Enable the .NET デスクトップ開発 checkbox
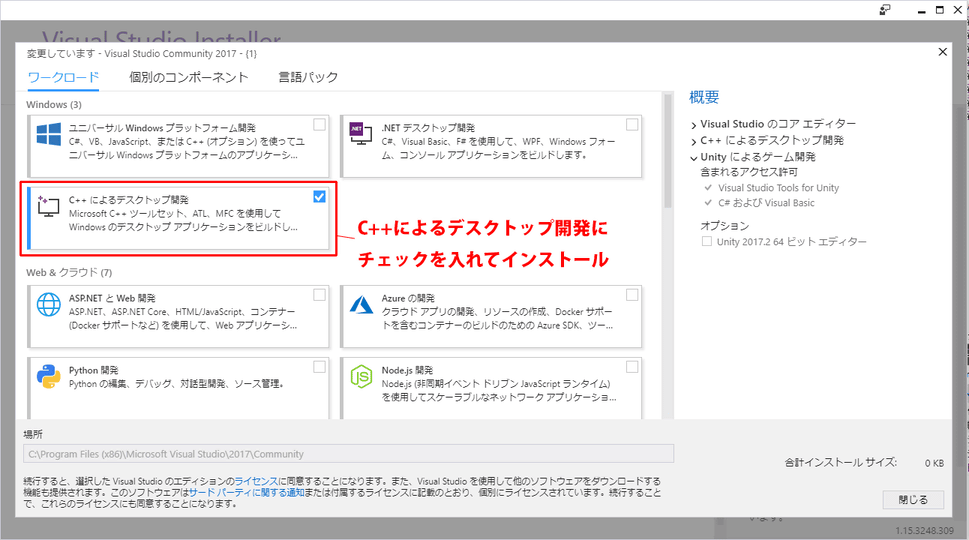The height and width of the screenshot is (540, 969). click(632, 125)
